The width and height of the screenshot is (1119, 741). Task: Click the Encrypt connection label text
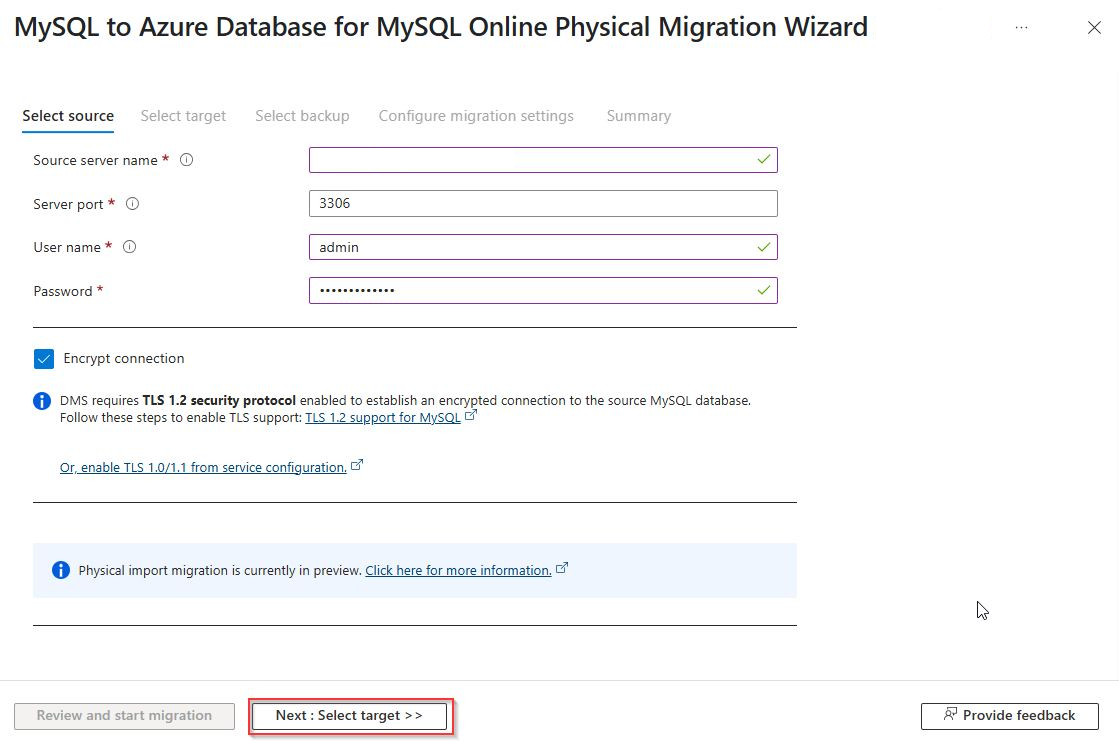pyautogui.click(x=123, y=358)
